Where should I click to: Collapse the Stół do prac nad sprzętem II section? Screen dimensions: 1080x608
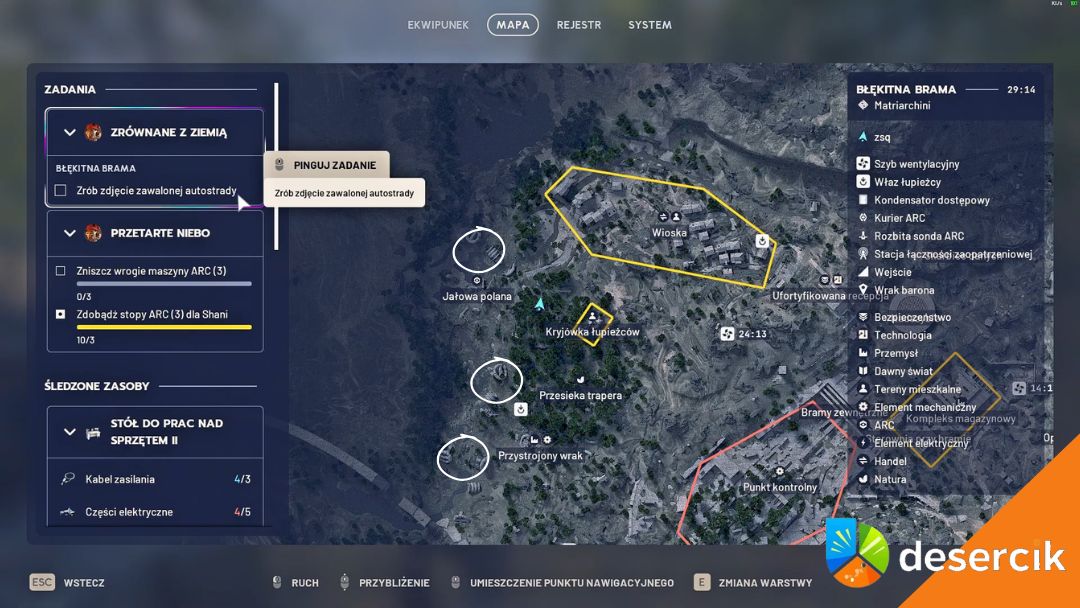coord(70,432)
